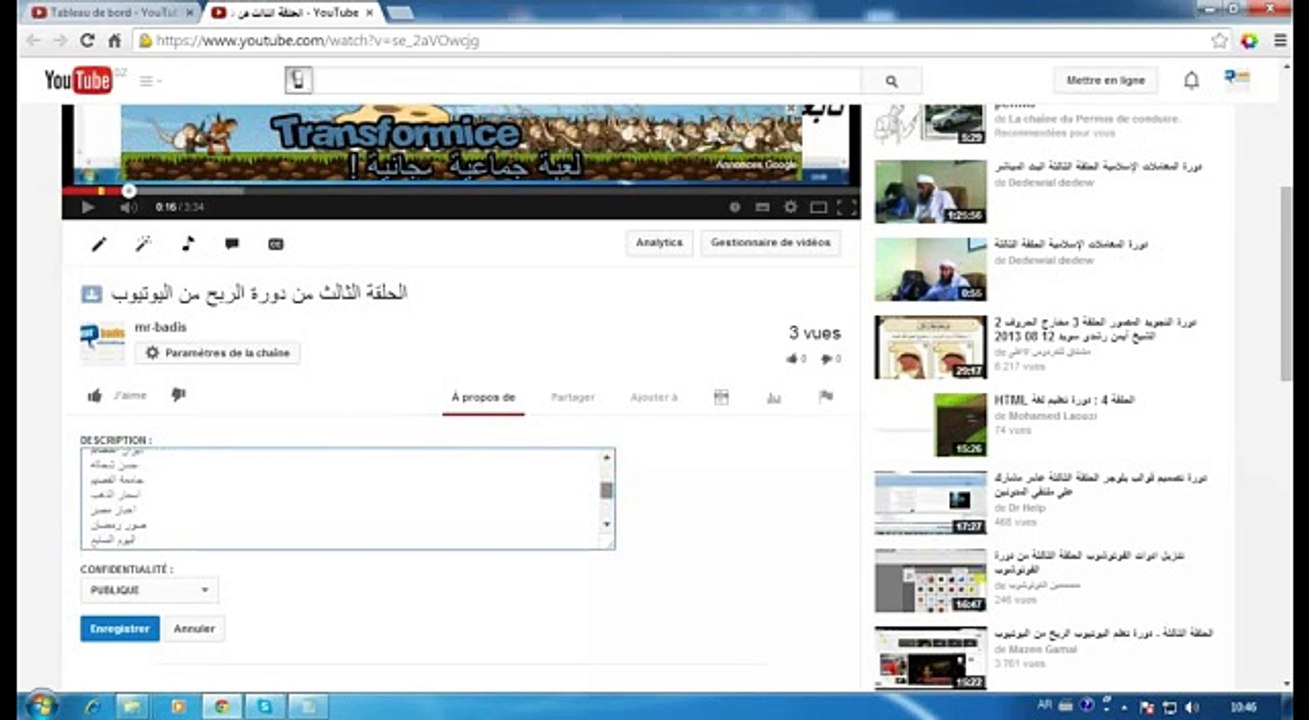The width and height of the screenshot is (1309, 720).
Task: Play the video
Action: tap(87, 207)
